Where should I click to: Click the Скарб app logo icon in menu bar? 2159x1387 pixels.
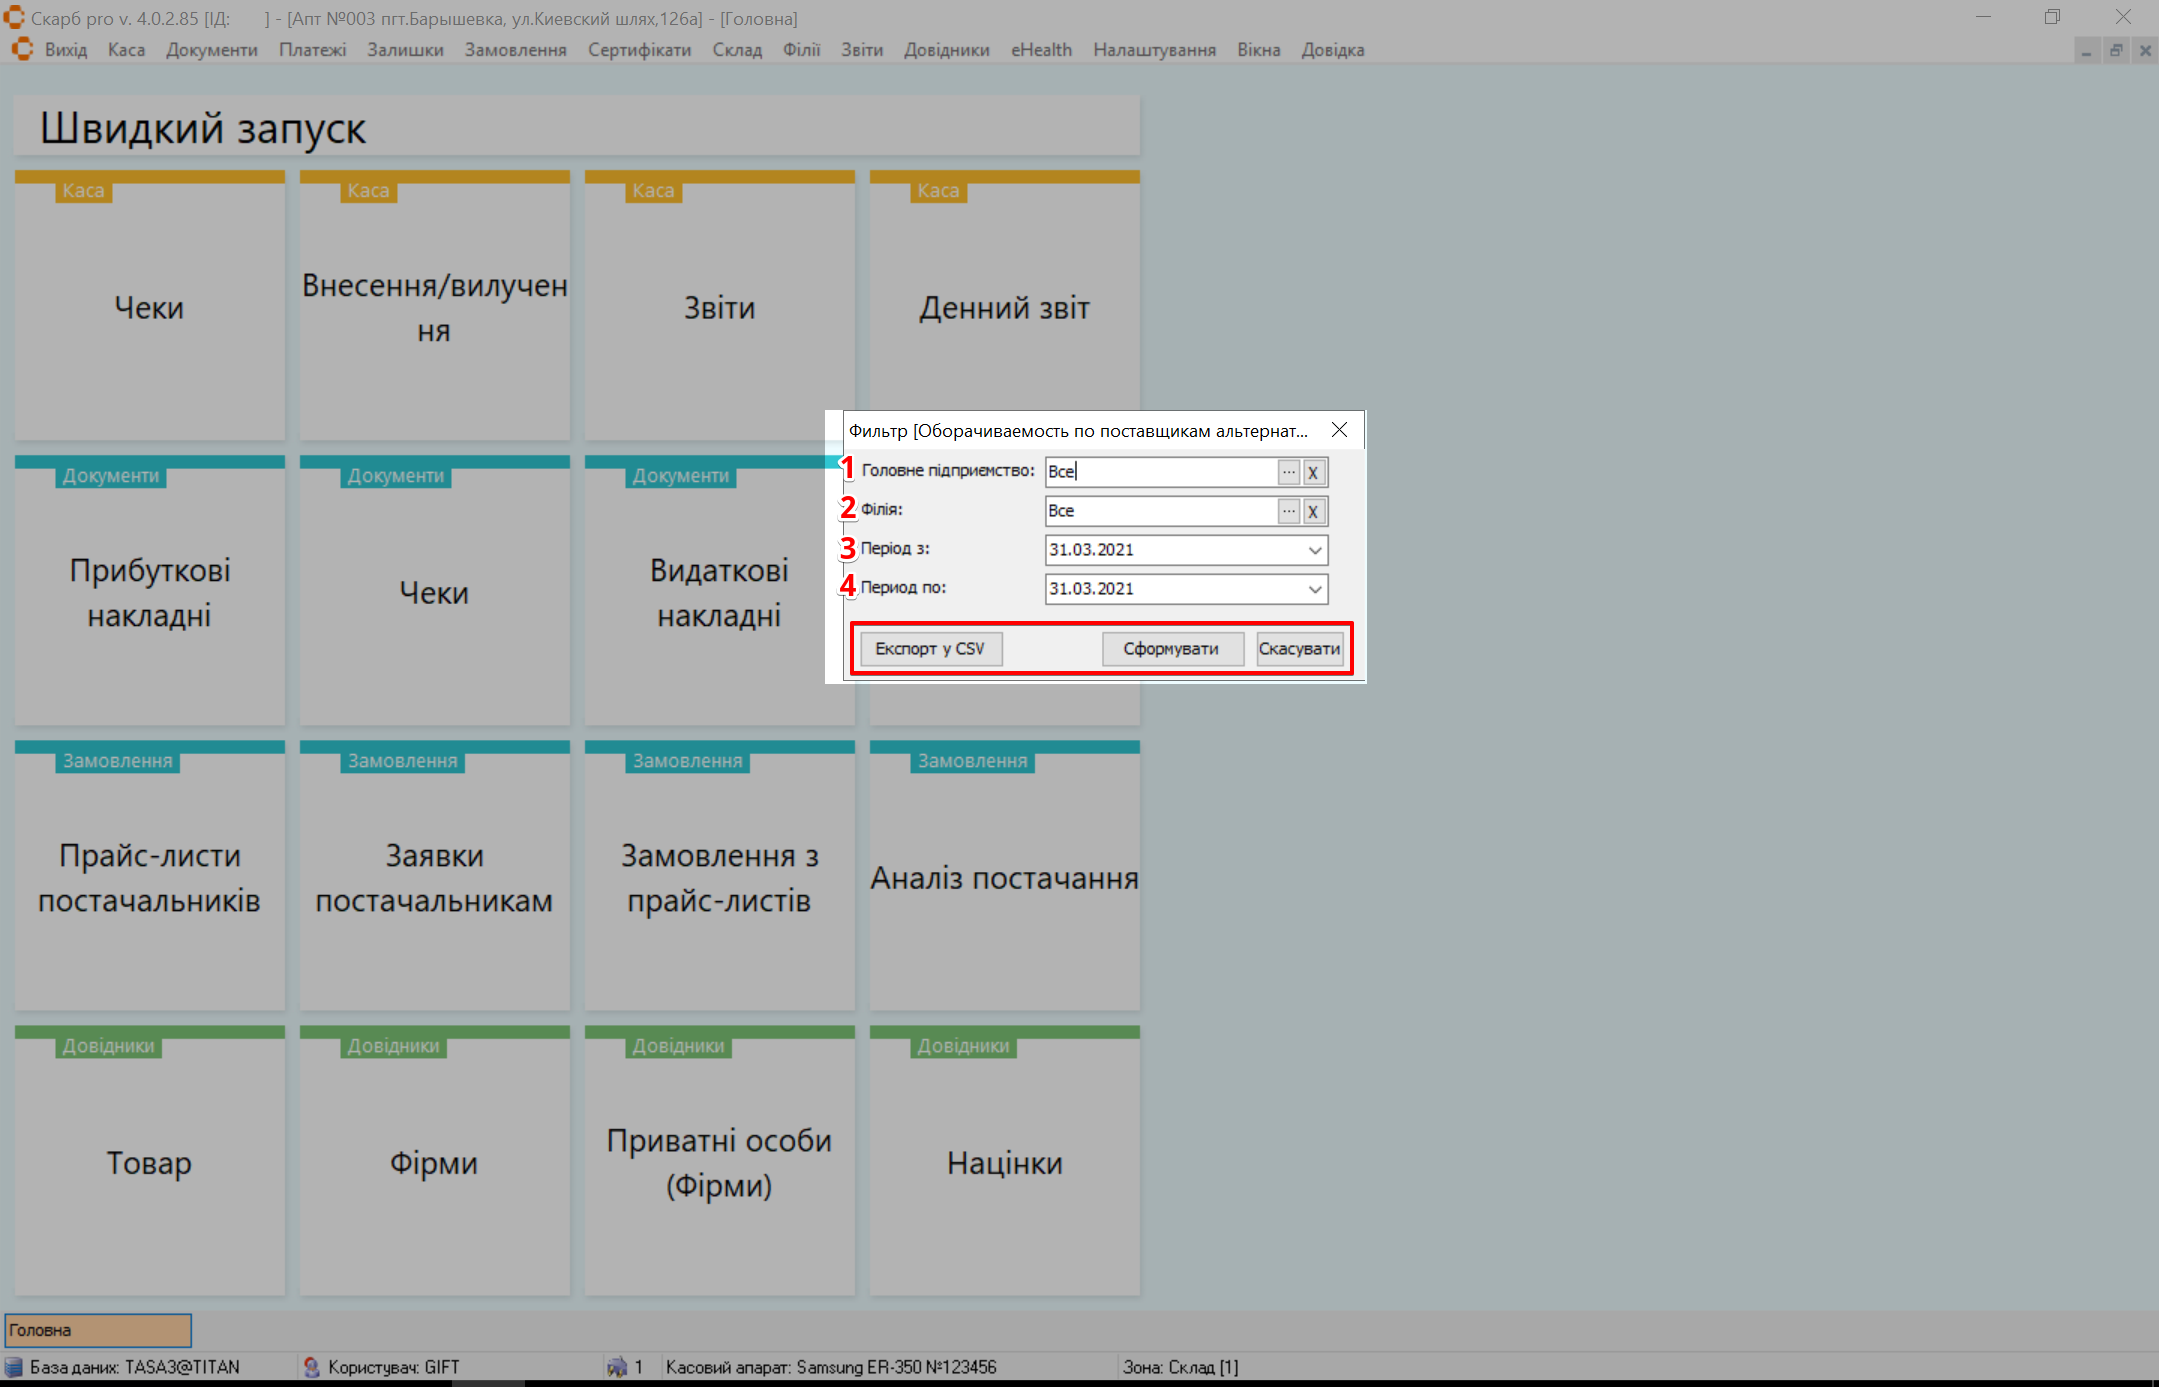click(22, 49)
